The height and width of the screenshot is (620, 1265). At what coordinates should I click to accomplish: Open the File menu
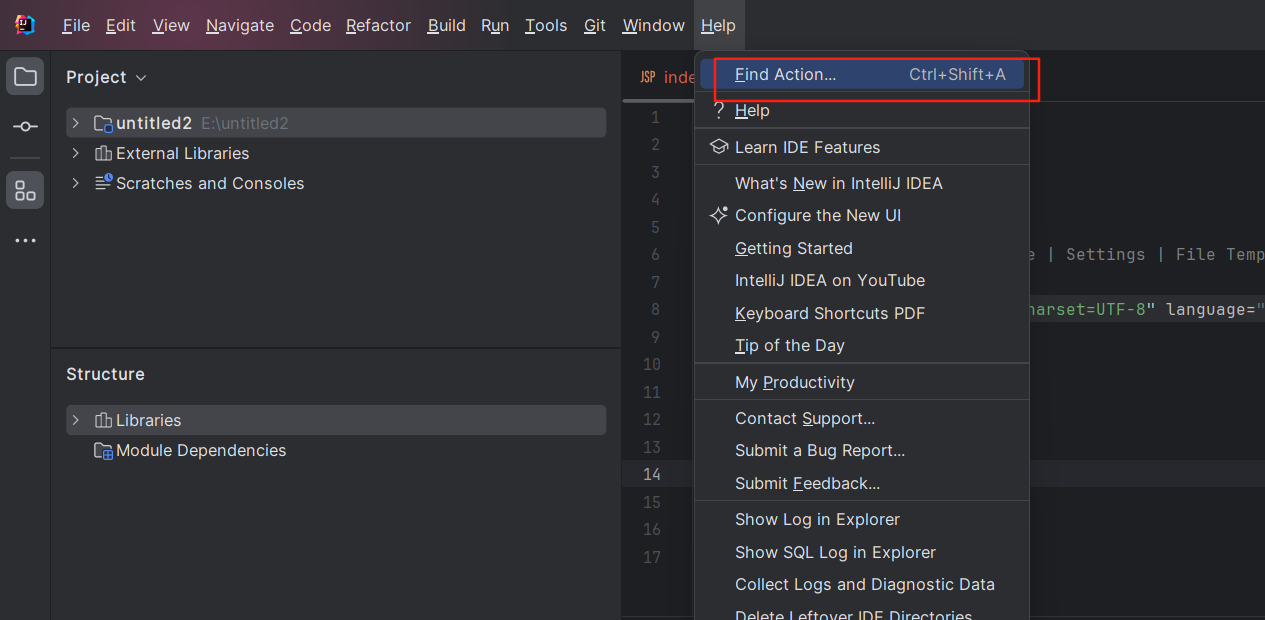[x=76, y=25]
